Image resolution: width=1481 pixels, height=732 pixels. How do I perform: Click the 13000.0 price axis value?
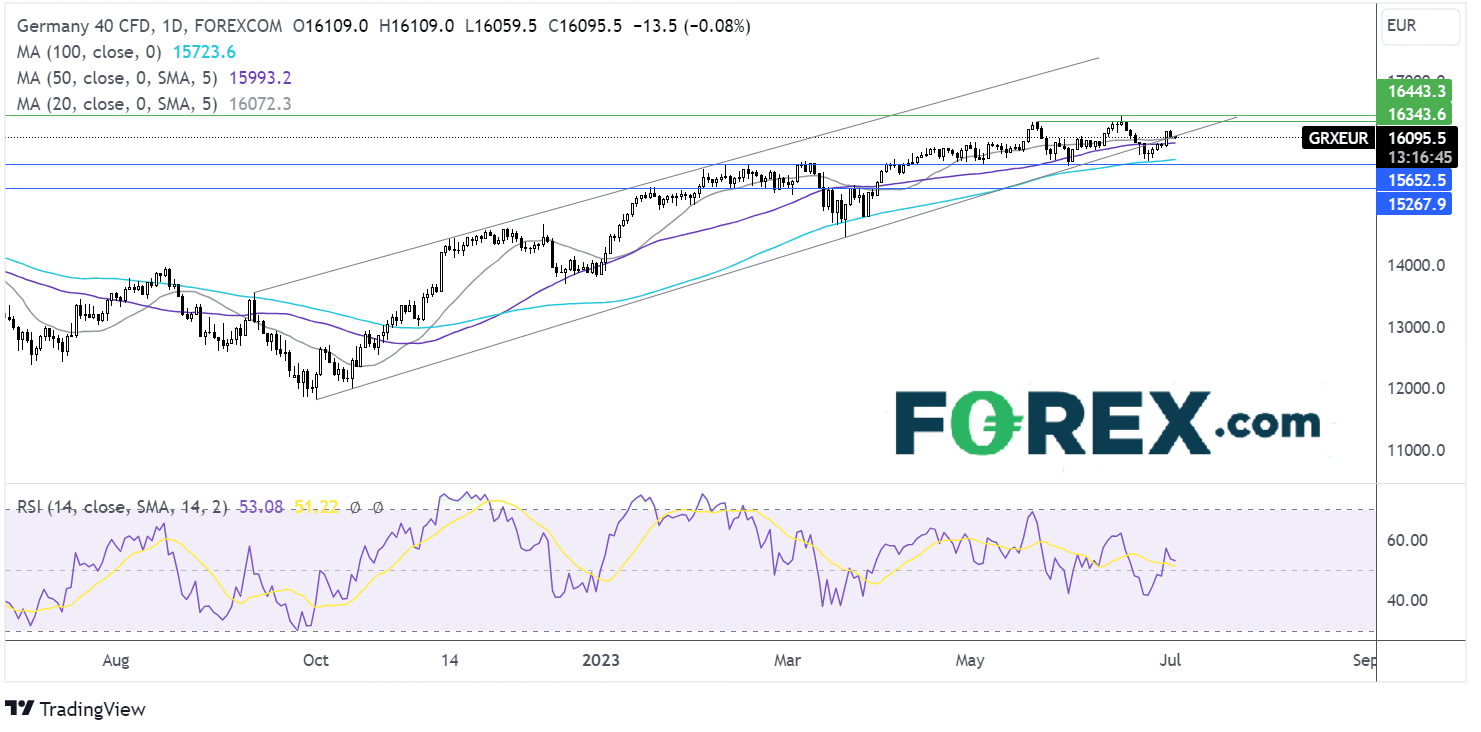point(1415,328)
